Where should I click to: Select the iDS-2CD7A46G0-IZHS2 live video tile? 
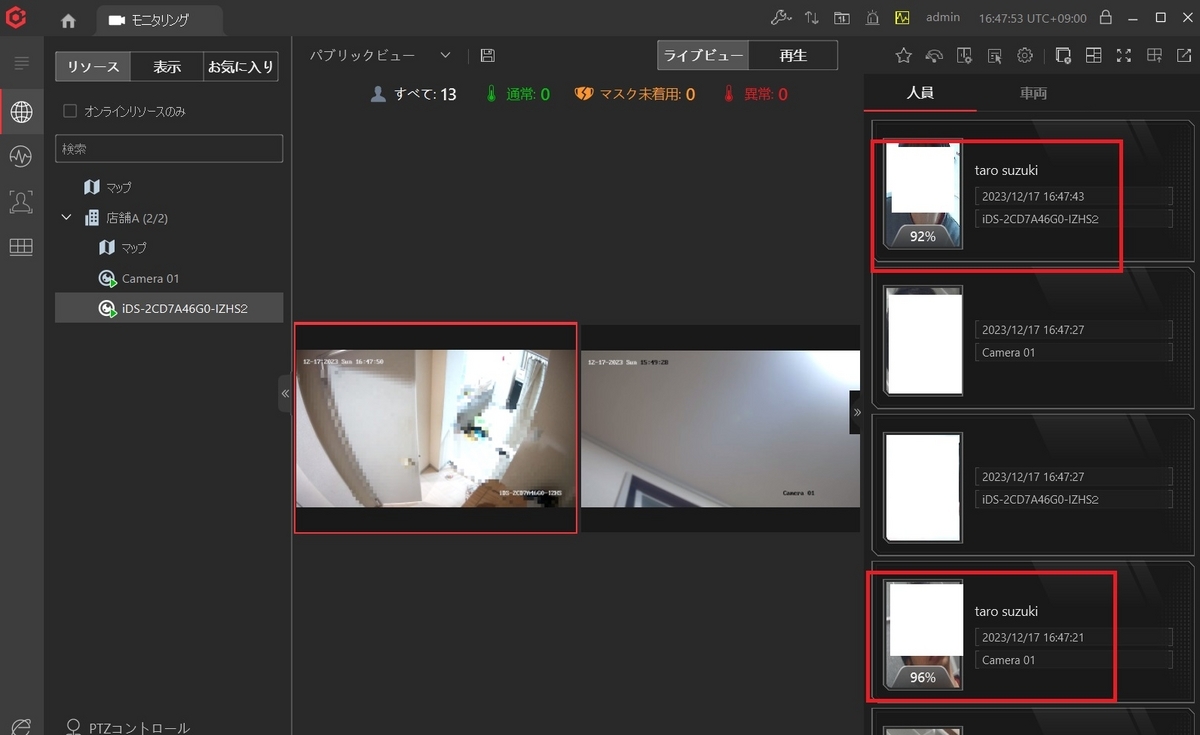pyautogui.click(x=435, y=428)
